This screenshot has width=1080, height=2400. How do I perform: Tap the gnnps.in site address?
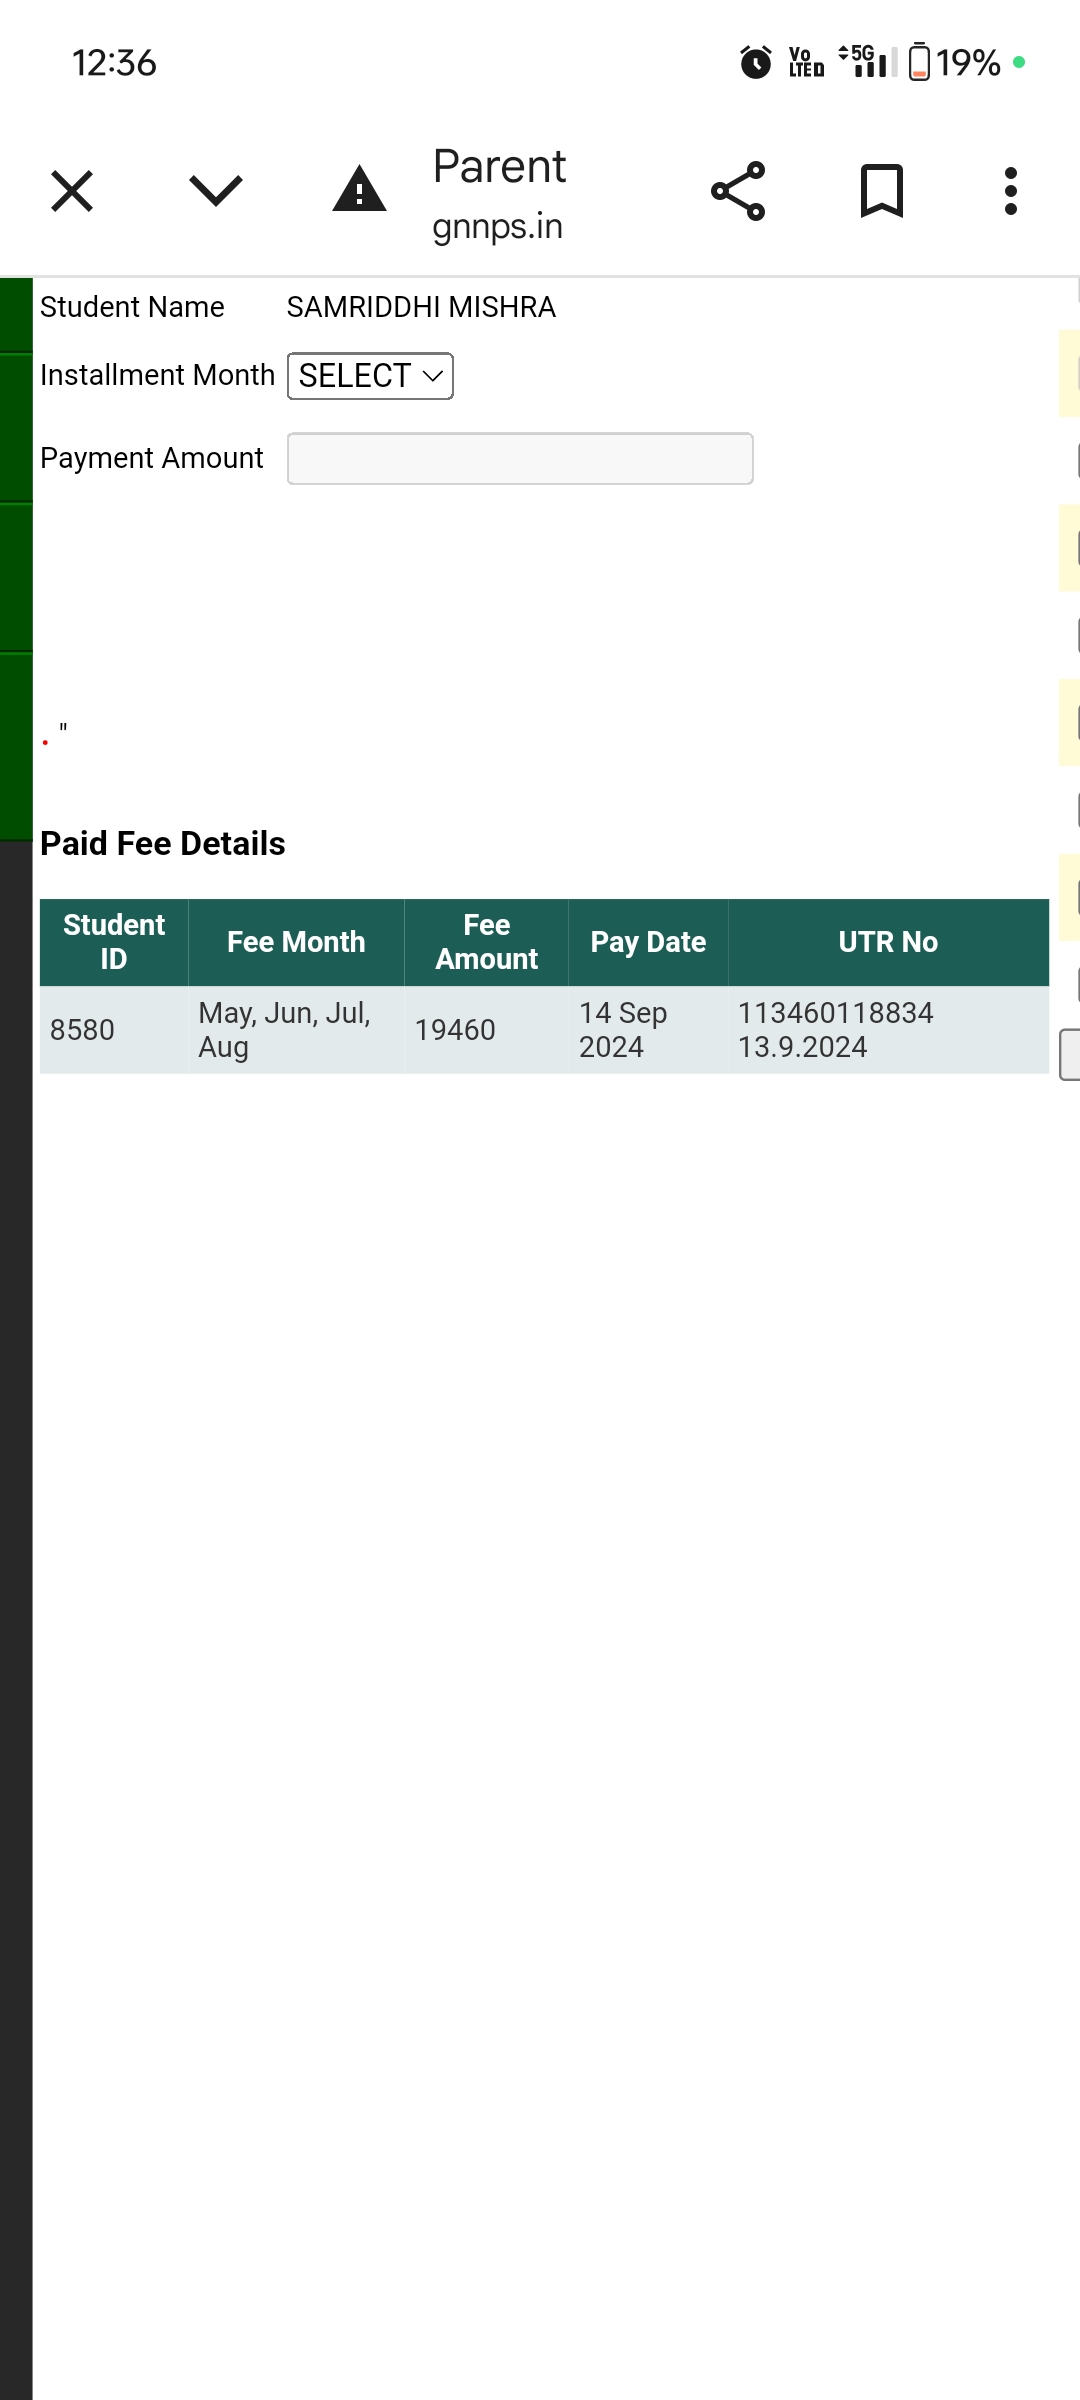[497, 227]
